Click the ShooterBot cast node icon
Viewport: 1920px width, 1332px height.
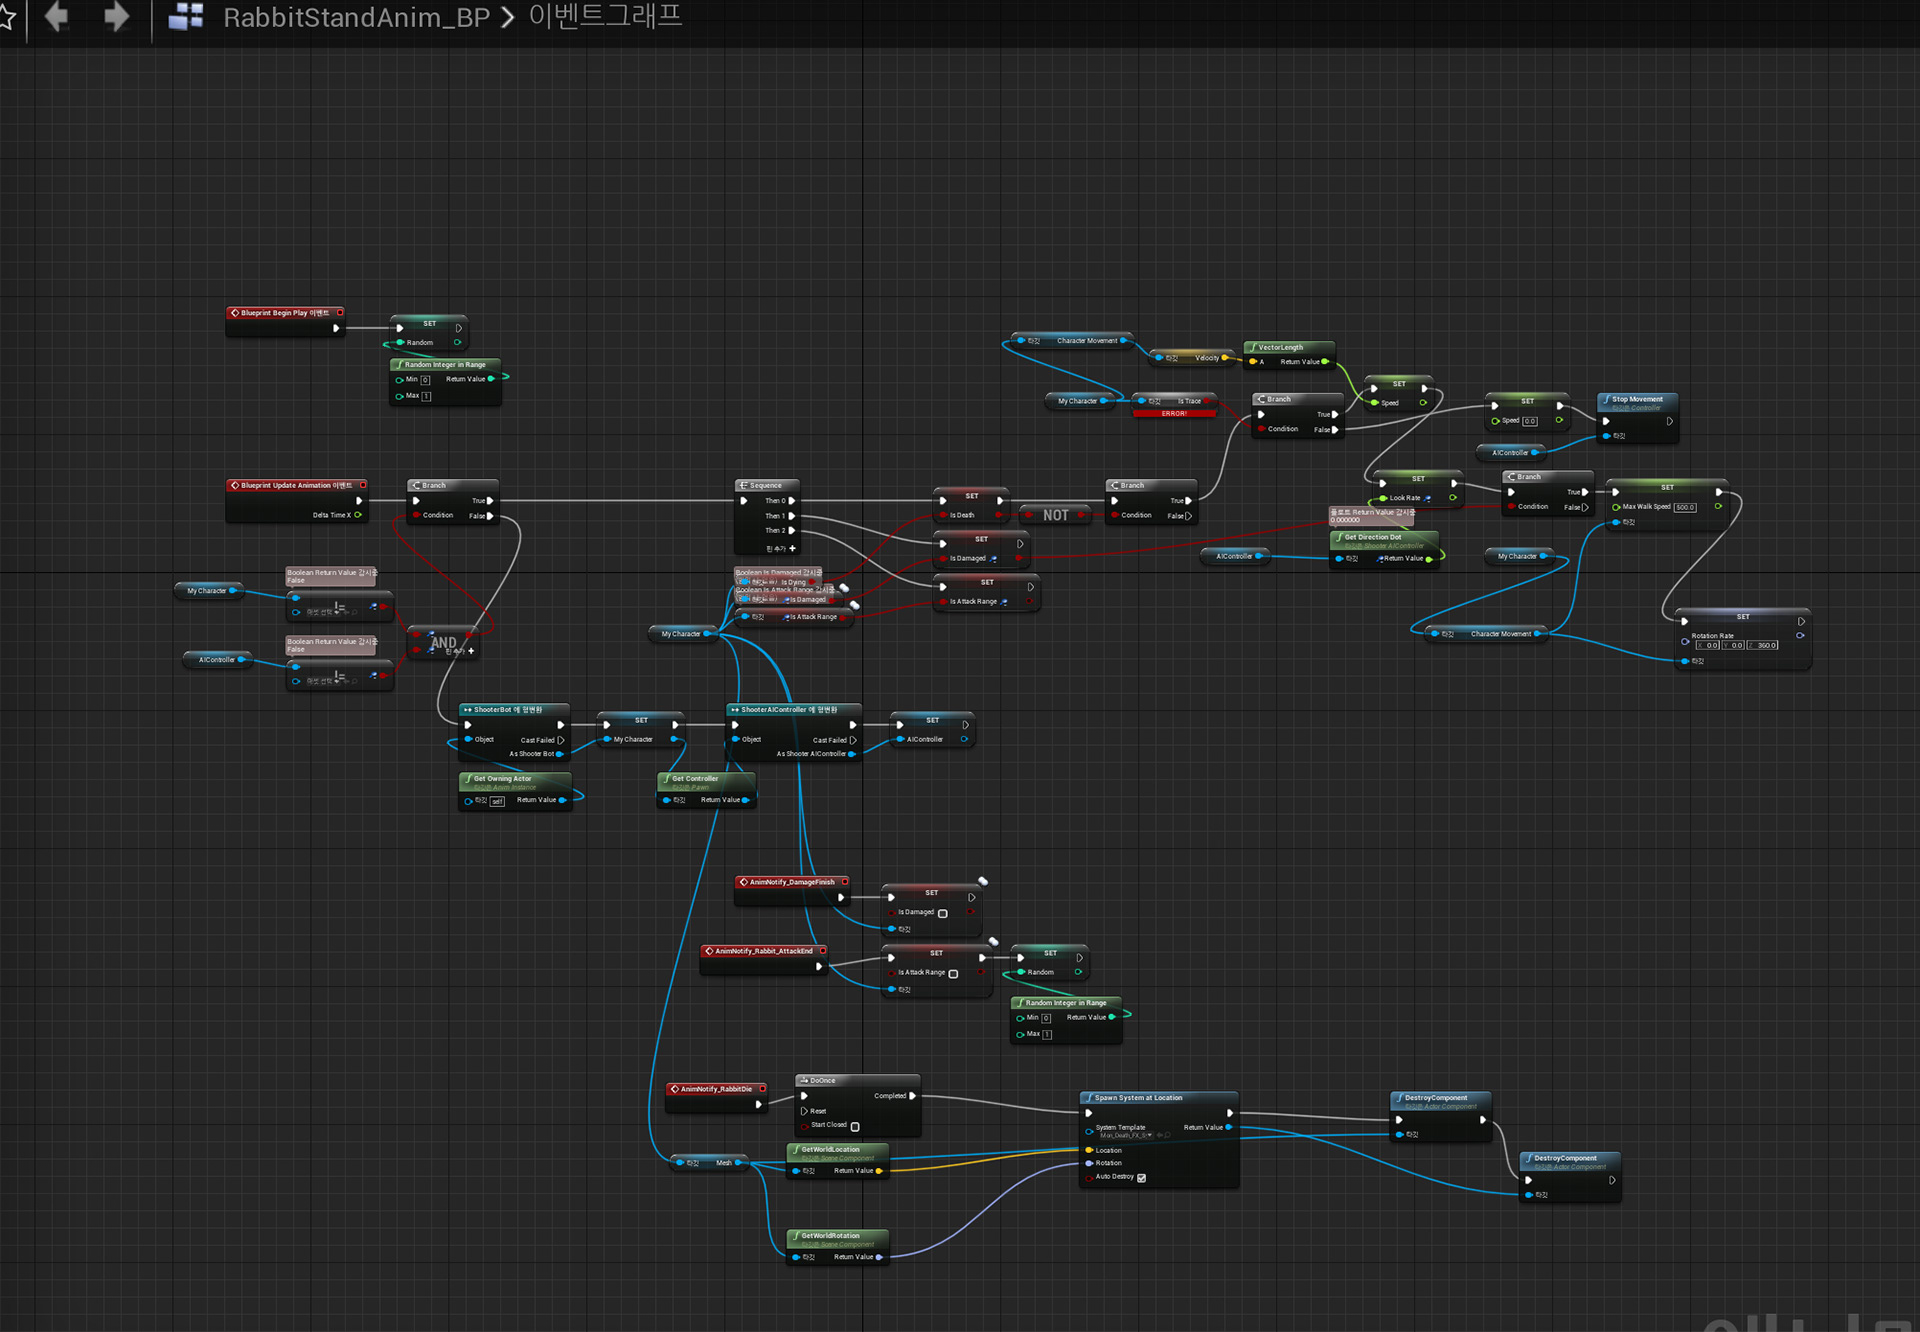[x=467, y=709]
